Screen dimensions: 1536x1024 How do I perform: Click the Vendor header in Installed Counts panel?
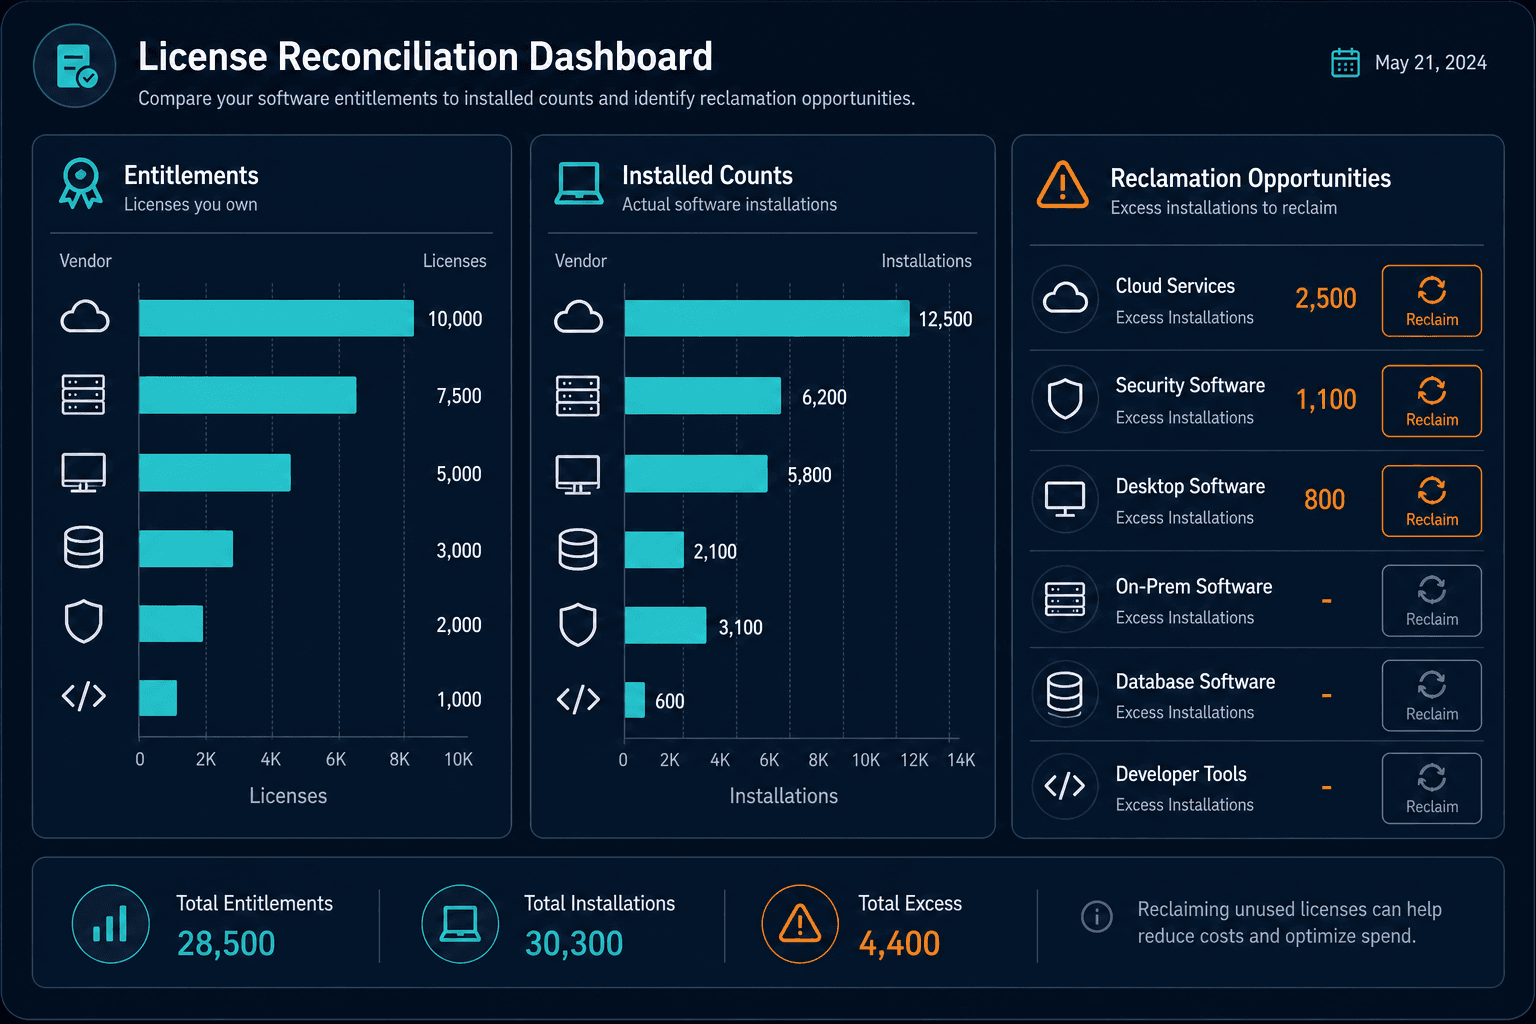(x=581, y=261)
